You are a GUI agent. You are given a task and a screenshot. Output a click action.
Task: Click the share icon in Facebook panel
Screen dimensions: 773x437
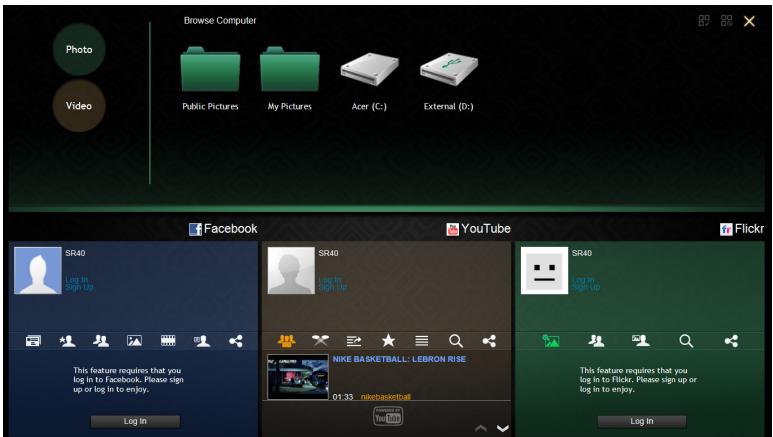click(x=236, y=341)
